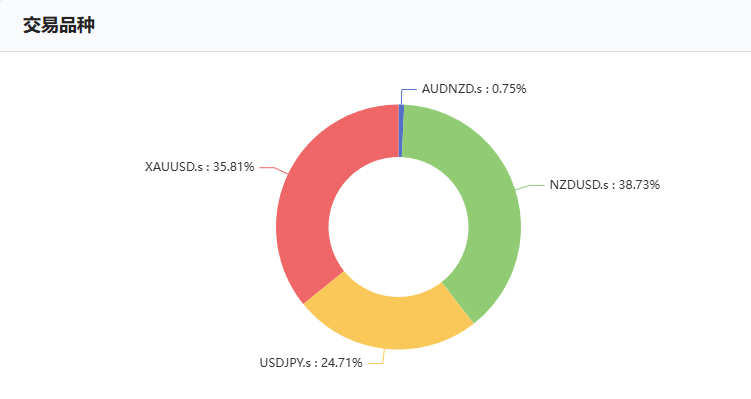This screenshot has width=751, height=399.
Task: Click the XAUUSD.s symbol name label
Action: click(174, 167)
